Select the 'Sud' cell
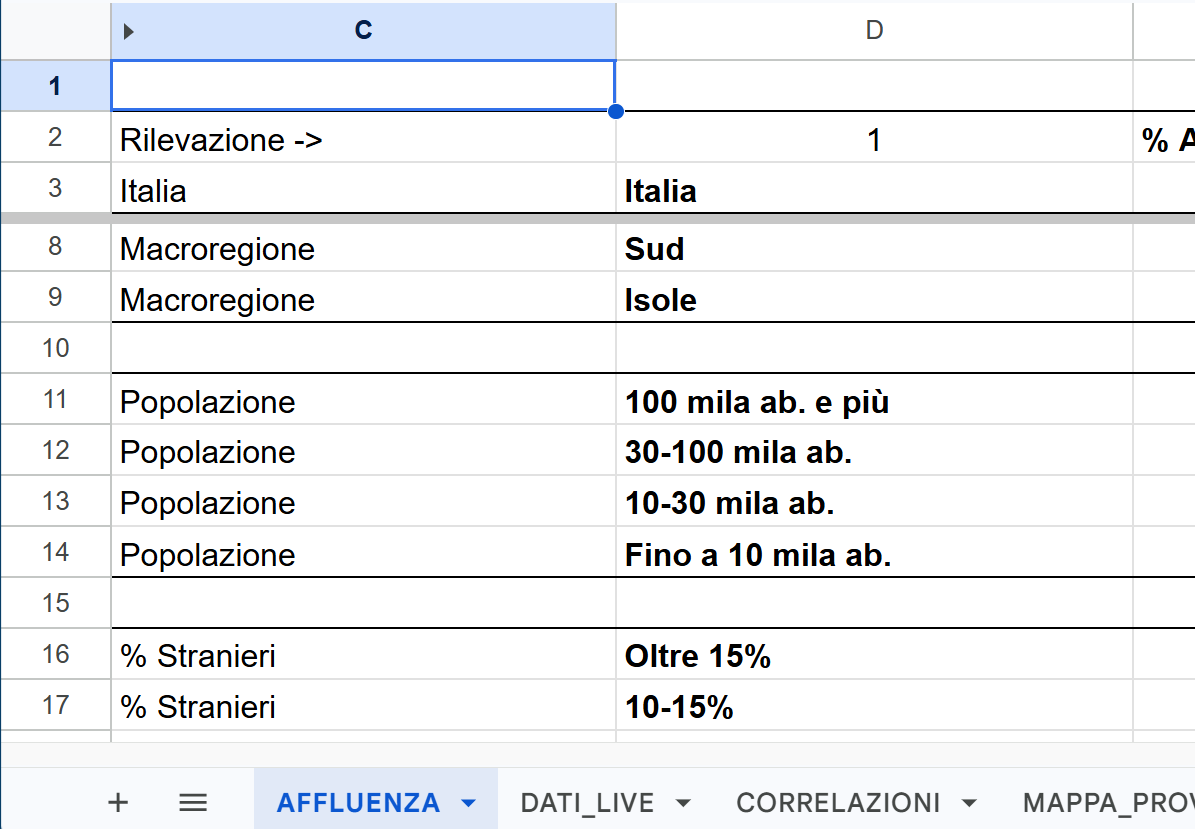 pyautogui.click(x=874, y=247)
